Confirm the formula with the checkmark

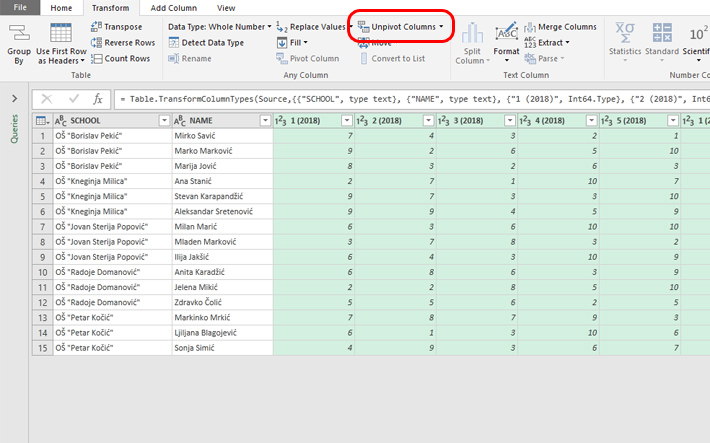tap(73, 99)
